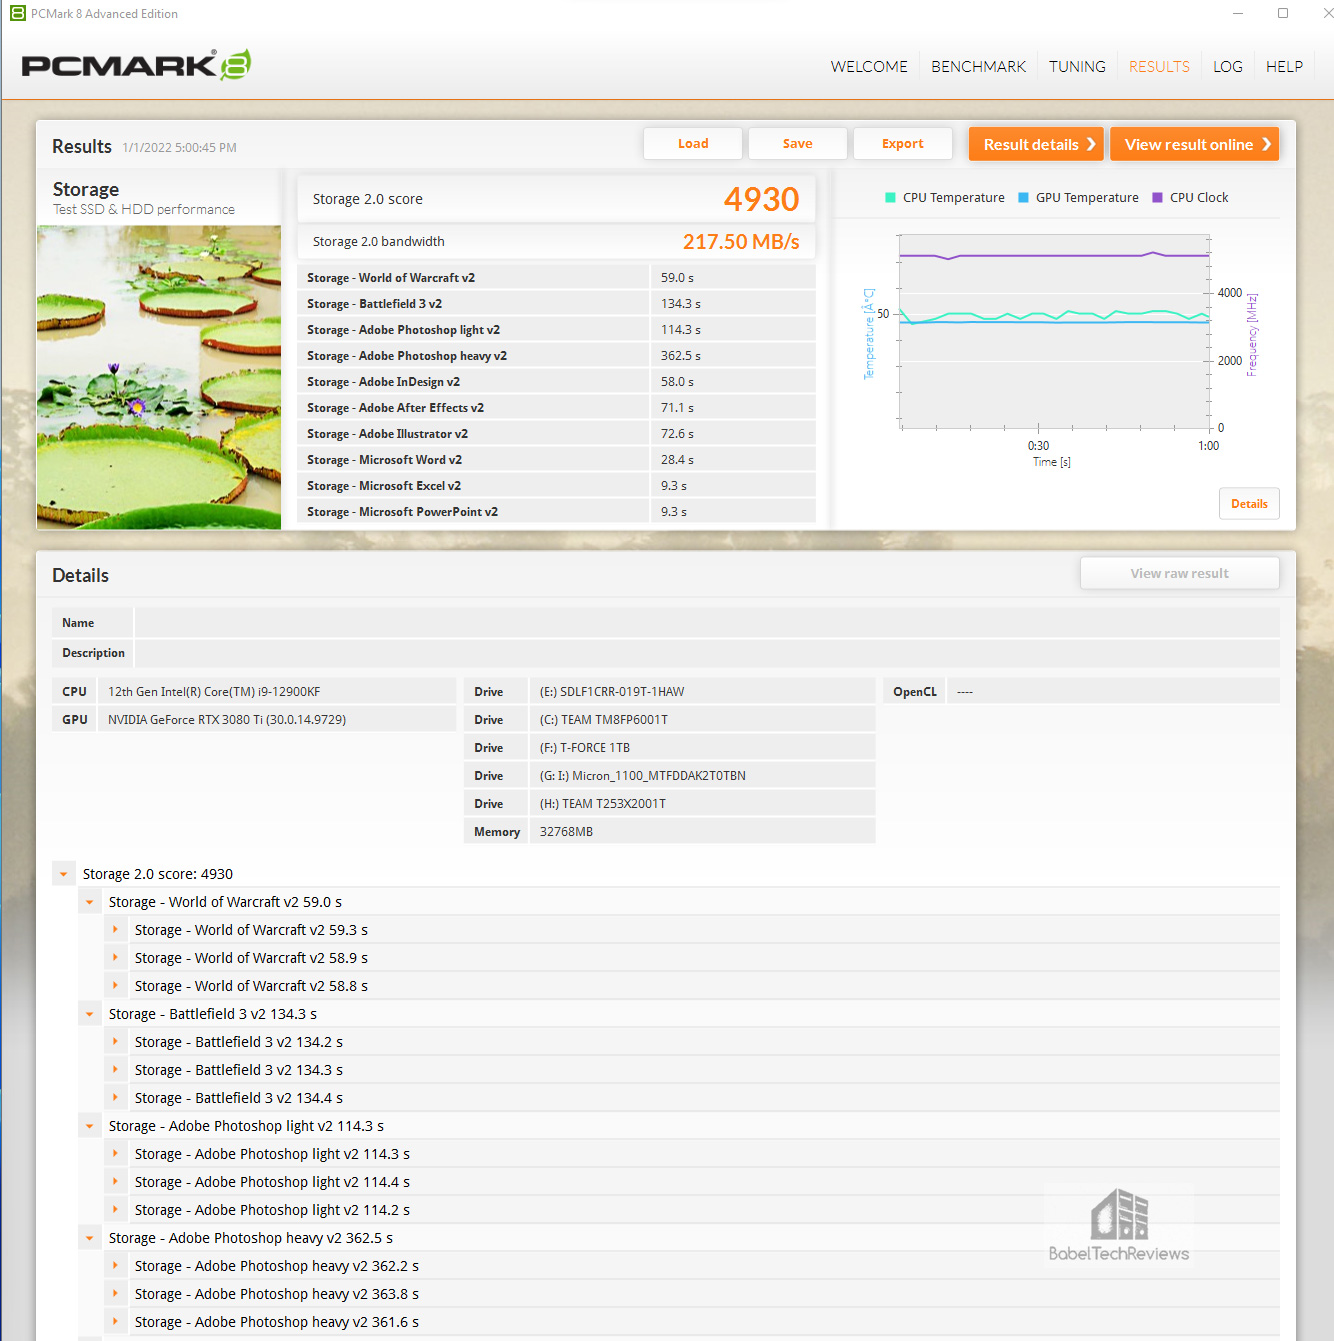This screenshot has height=1341, width=1334.
Task: Expand World of Warcraft v2 59.3 s run
Action: (116, 930)
